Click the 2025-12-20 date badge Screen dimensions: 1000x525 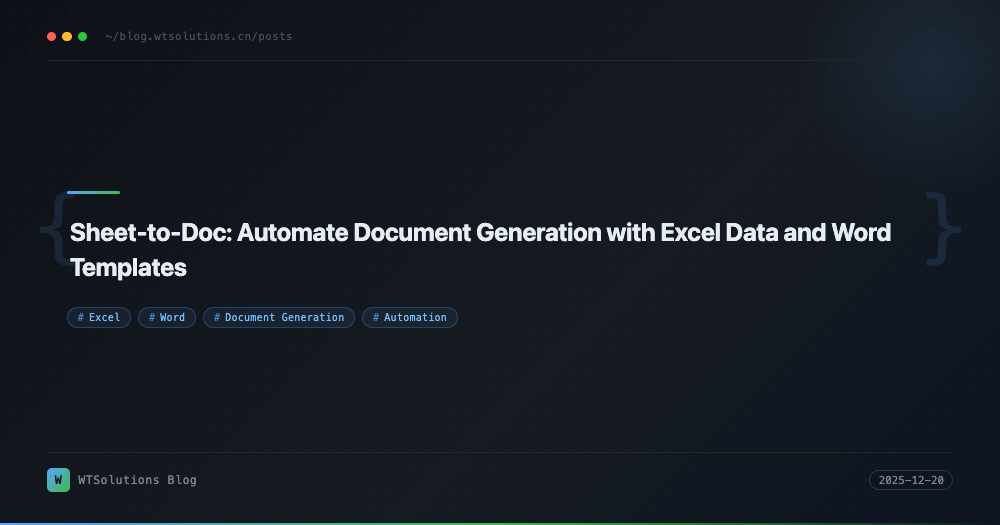tap(911, 480)
